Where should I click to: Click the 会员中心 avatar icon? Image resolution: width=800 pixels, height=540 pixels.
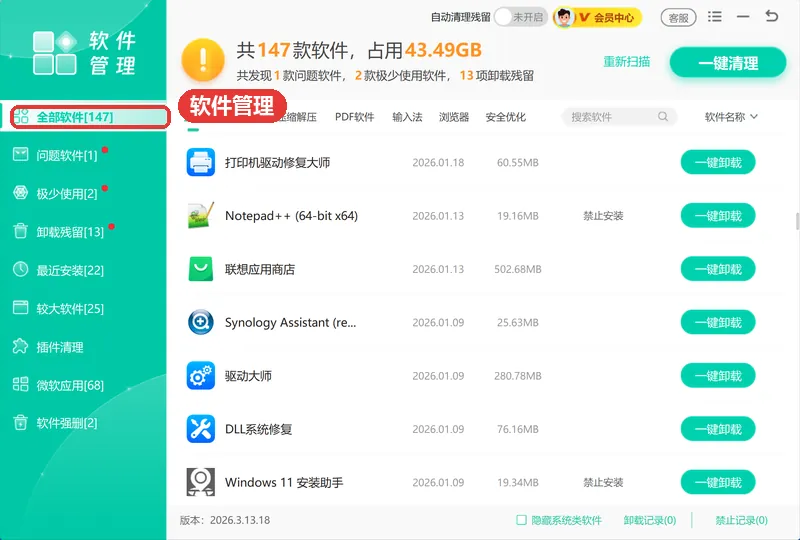pyautogui.click(x=564, y=17)
